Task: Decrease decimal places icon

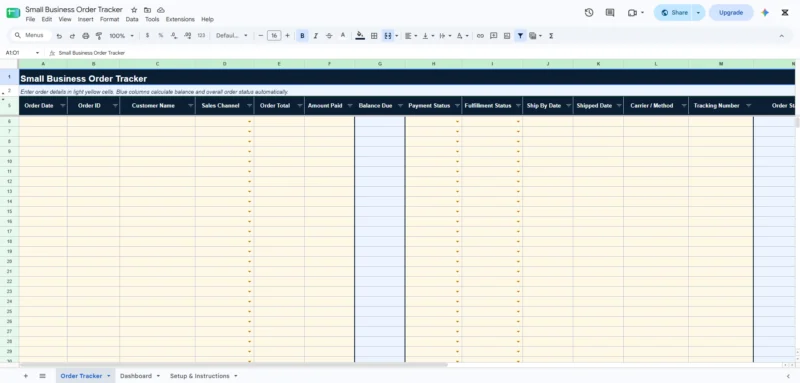Action: pos(174,36)
